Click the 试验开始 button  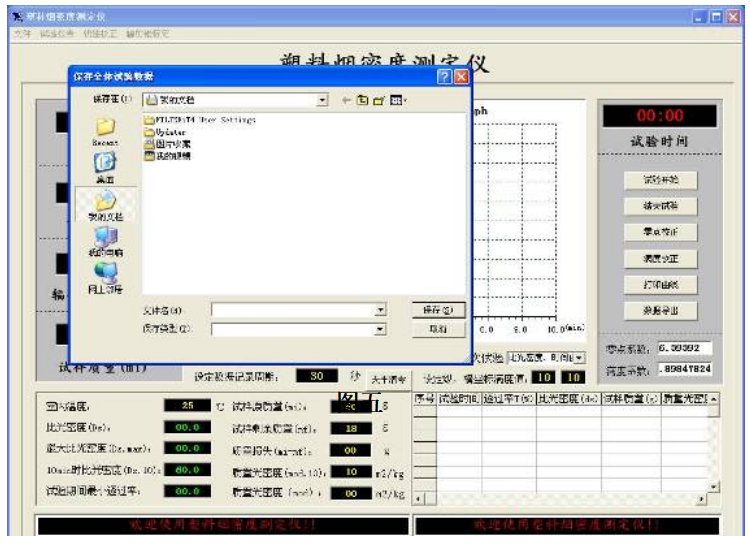[661, 180]
